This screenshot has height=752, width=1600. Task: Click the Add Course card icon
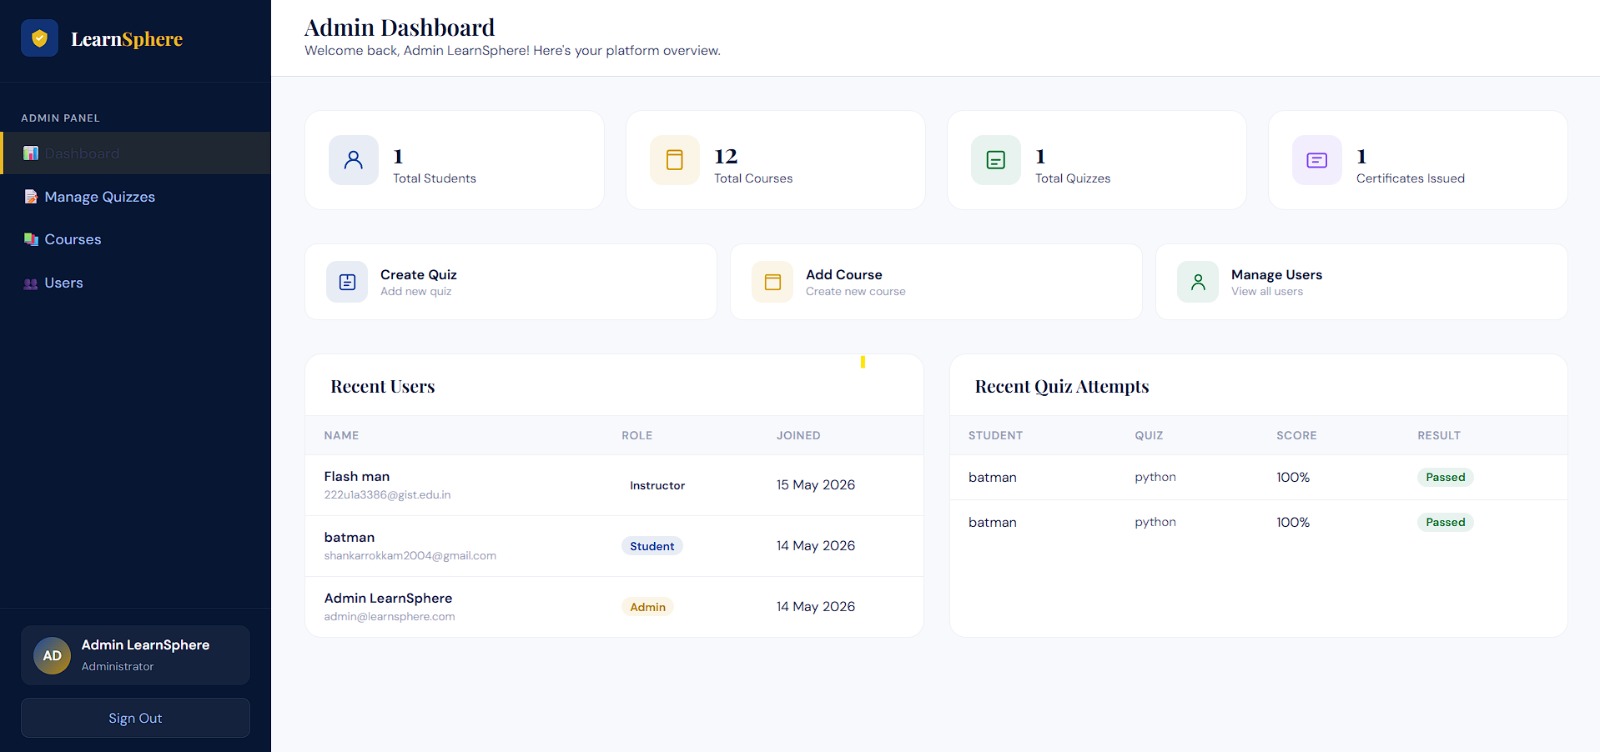coord(773,282)
